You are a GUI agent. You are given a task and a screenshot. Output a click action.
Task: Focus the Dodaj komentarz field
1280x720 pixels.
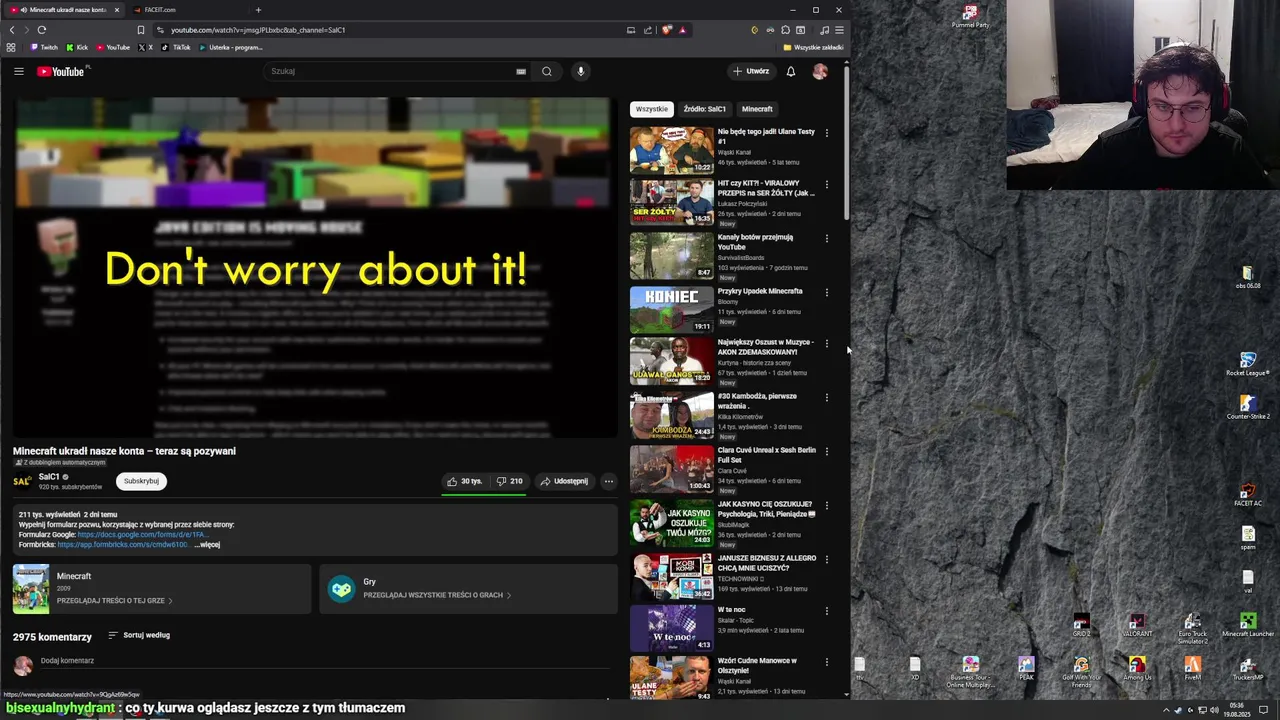(x=325, y=661)
